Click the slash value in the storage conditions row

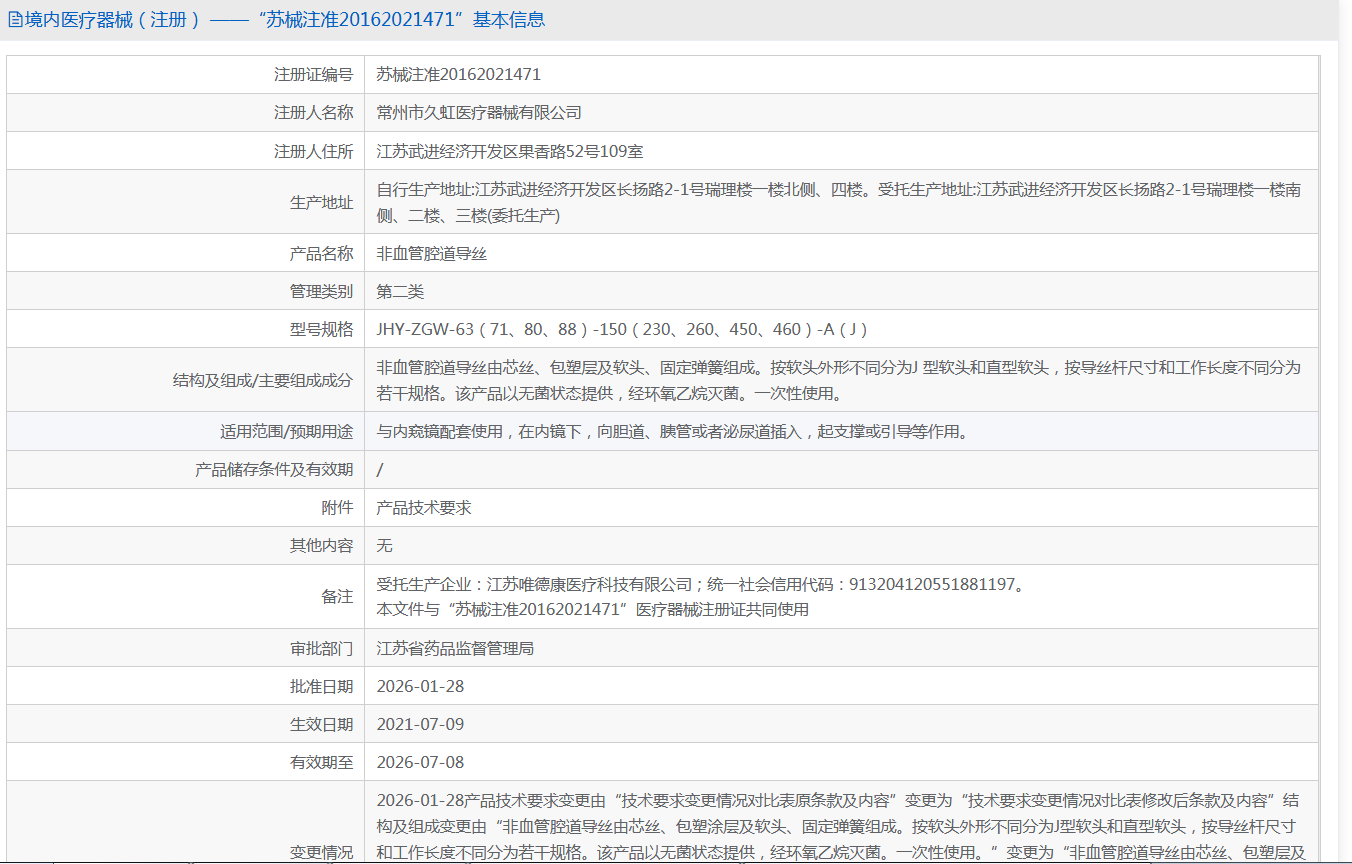379,470
